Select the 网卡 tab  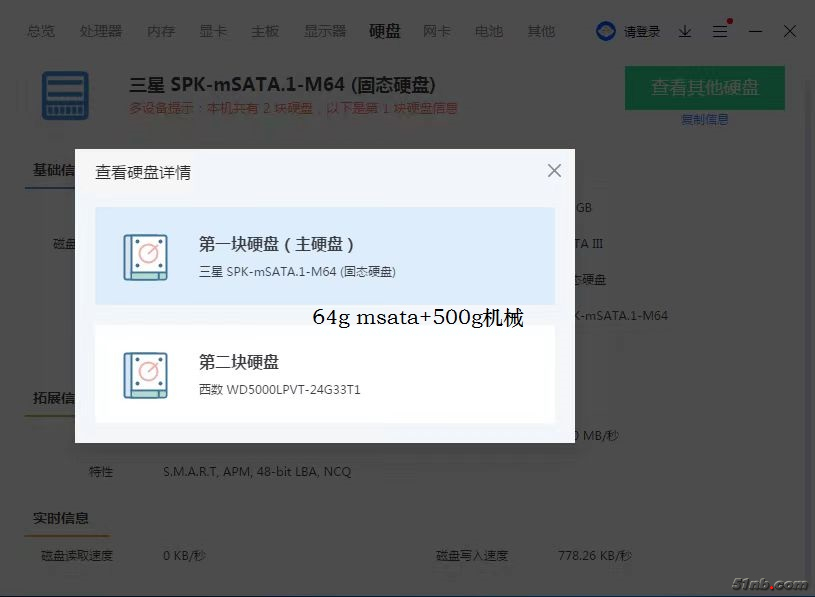point(437,31)
